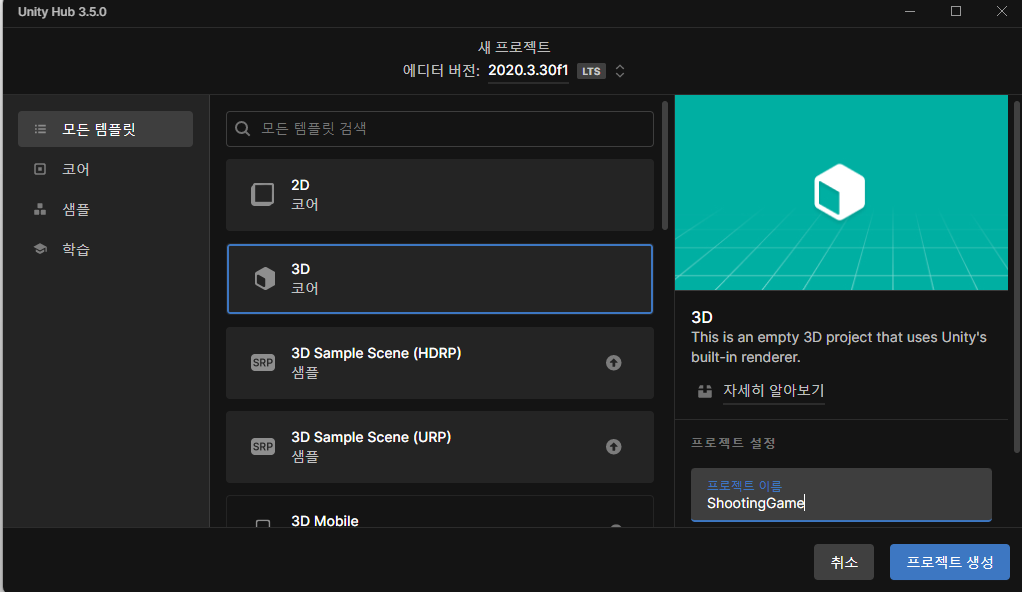
Task: Open the editor version selector arrows
Action: point(620,71)
